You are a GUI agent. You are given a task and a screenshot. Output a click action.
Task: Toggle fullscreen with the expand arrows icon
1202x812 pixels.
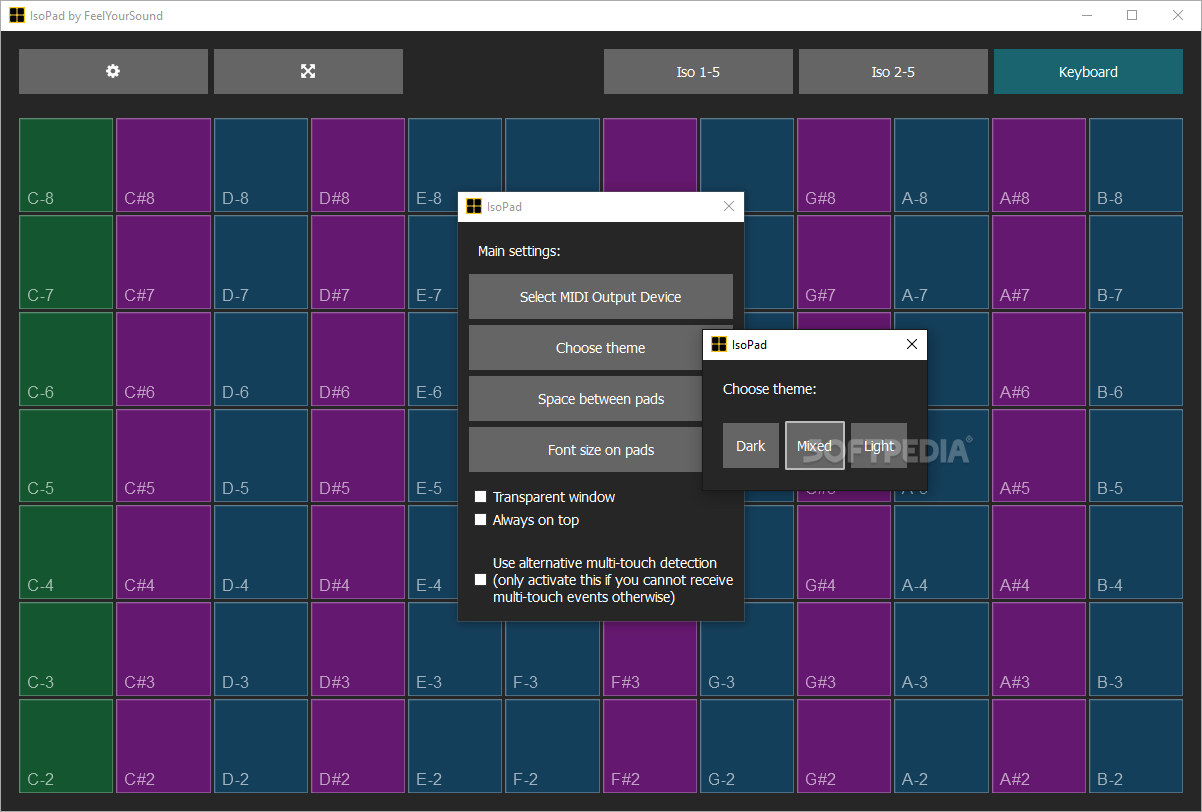[x=308, y=72]
